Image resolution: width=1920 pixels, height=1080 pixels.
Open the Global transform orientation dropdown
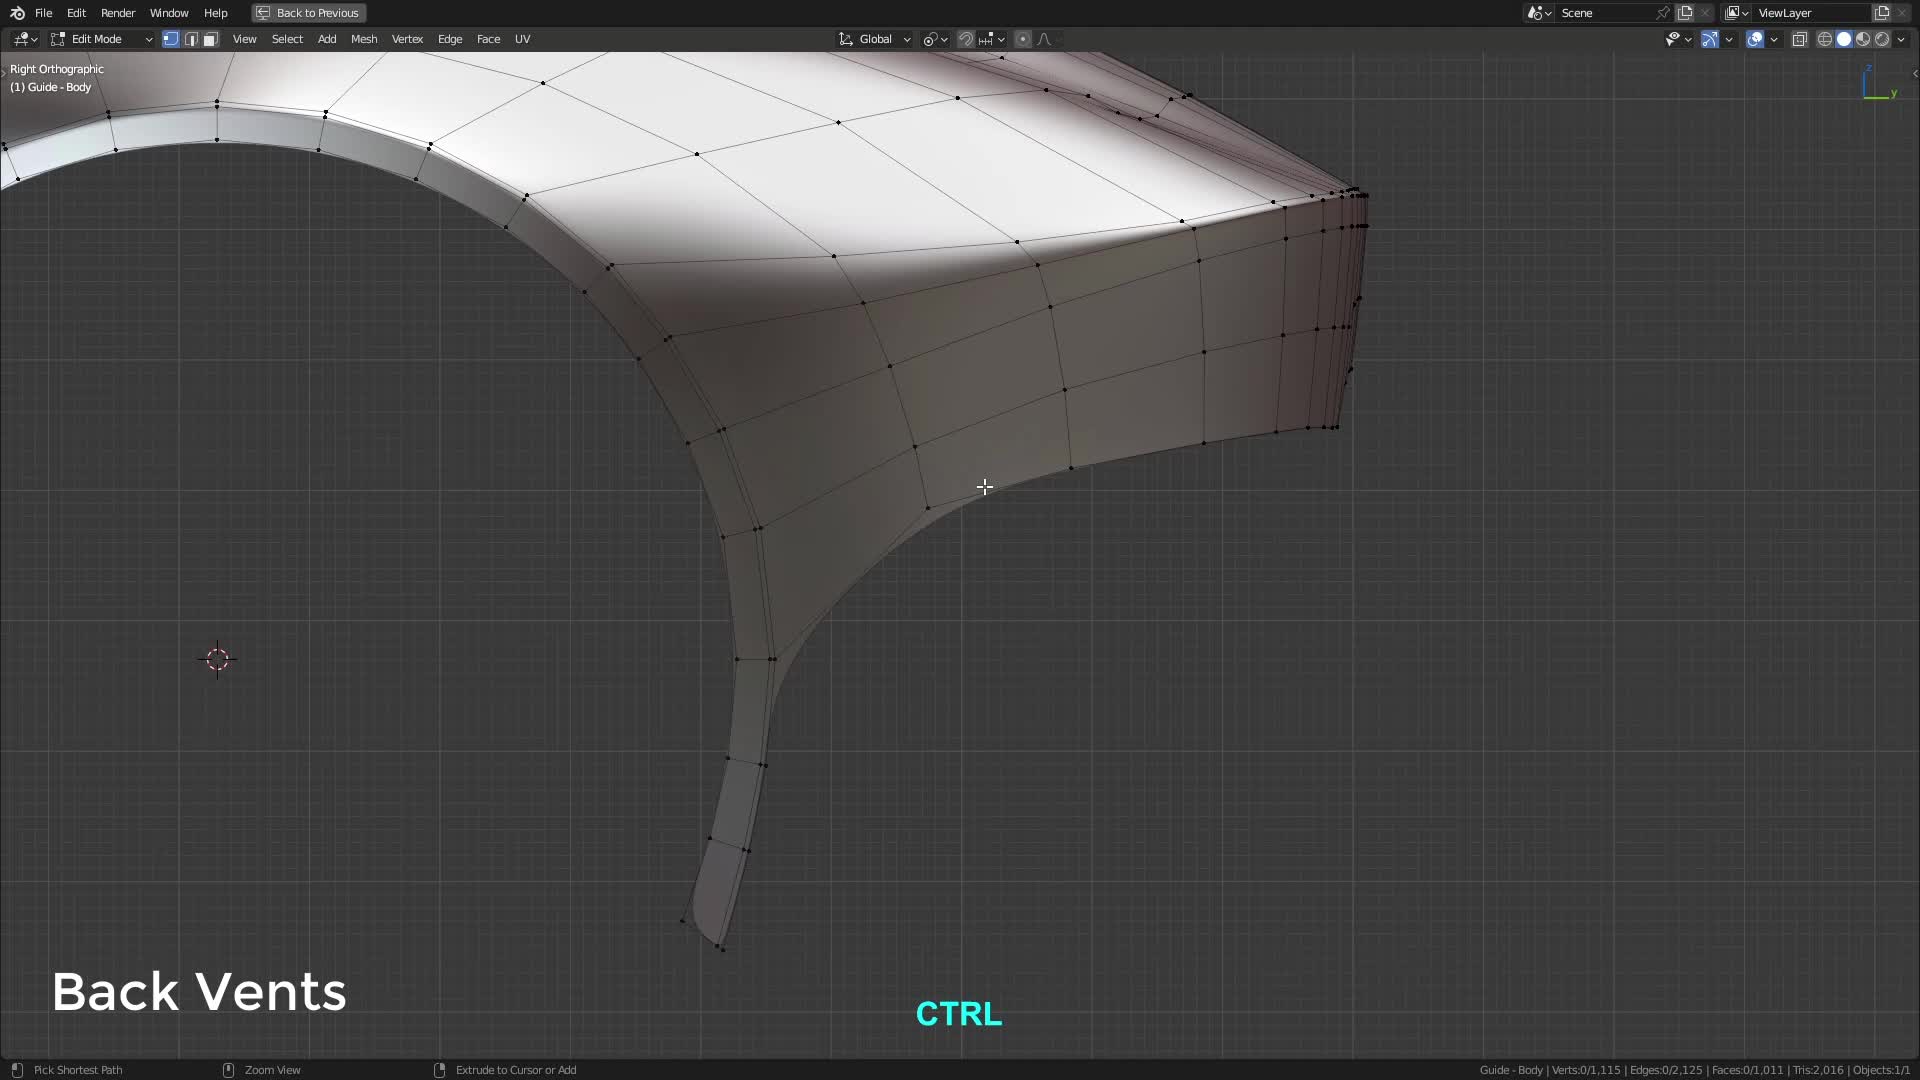pyautogui.click(x=875, y=39)
